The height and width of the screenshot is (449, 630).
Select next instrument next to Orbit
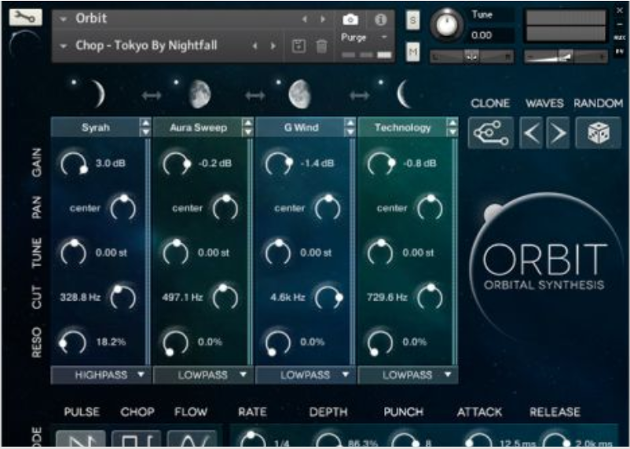[323, 19]
